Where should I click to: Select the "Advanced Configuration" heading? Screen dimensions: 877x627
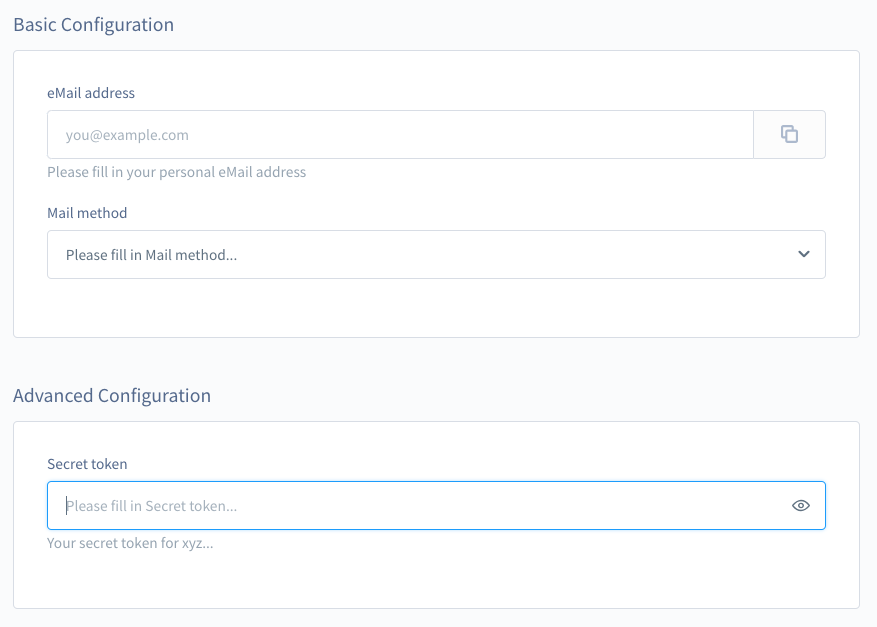click(x=112, y=396)
